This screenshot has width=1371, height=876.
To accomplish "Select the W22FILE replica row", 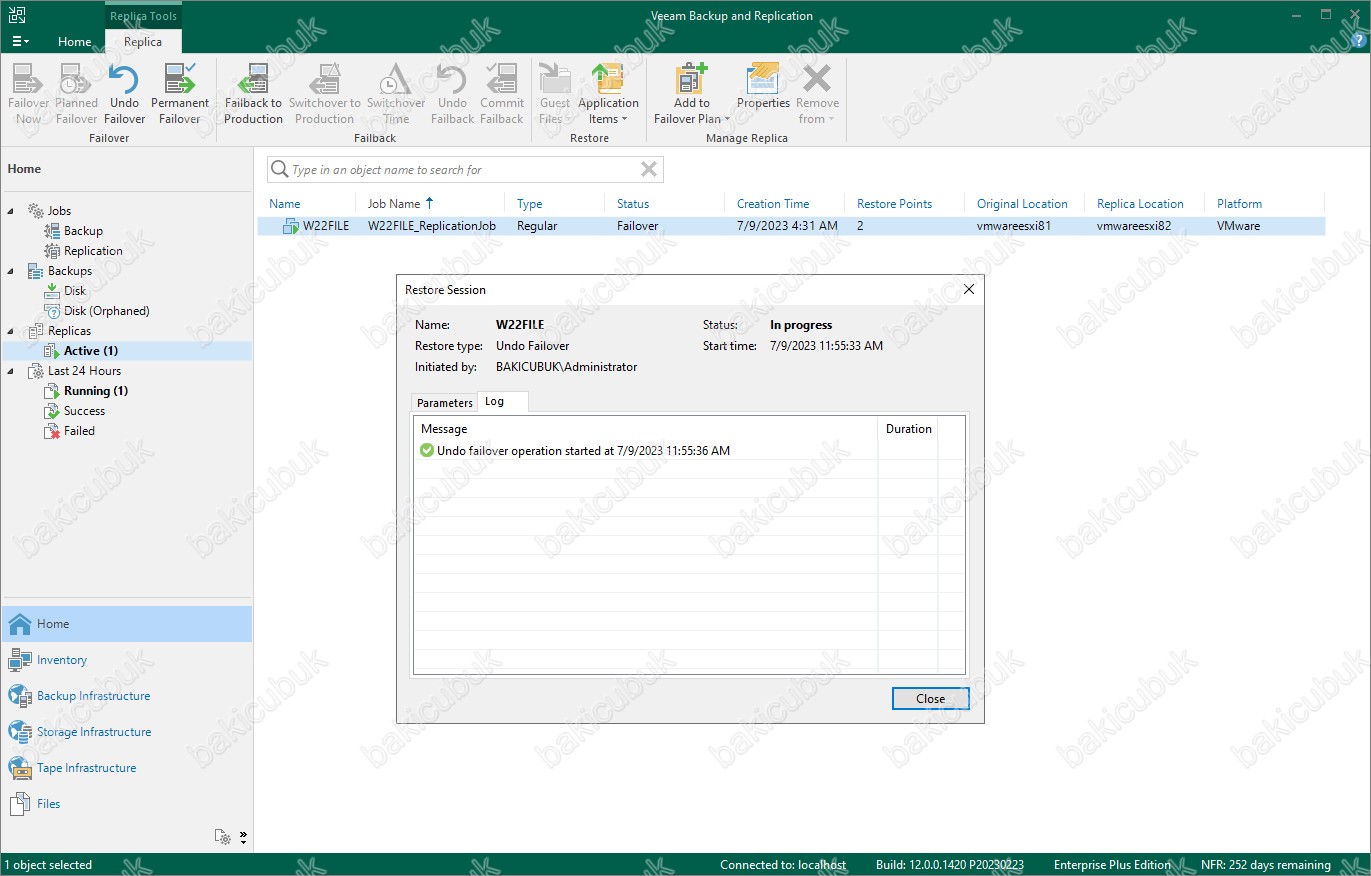I will coord(791,226).
